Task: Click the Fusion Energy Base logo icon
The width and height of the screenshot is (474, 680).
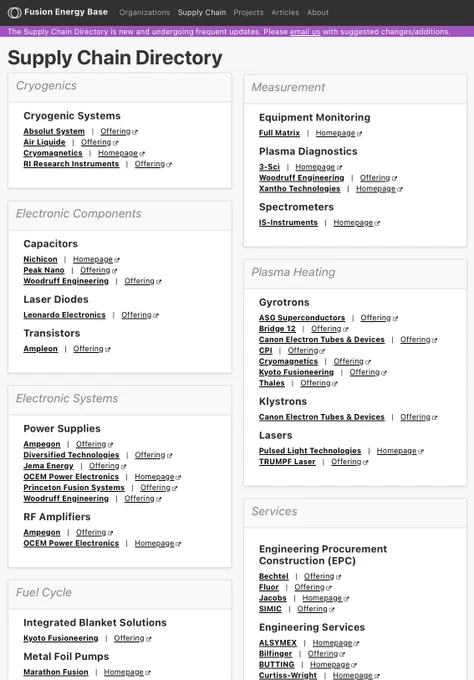Action: point(14,13)
